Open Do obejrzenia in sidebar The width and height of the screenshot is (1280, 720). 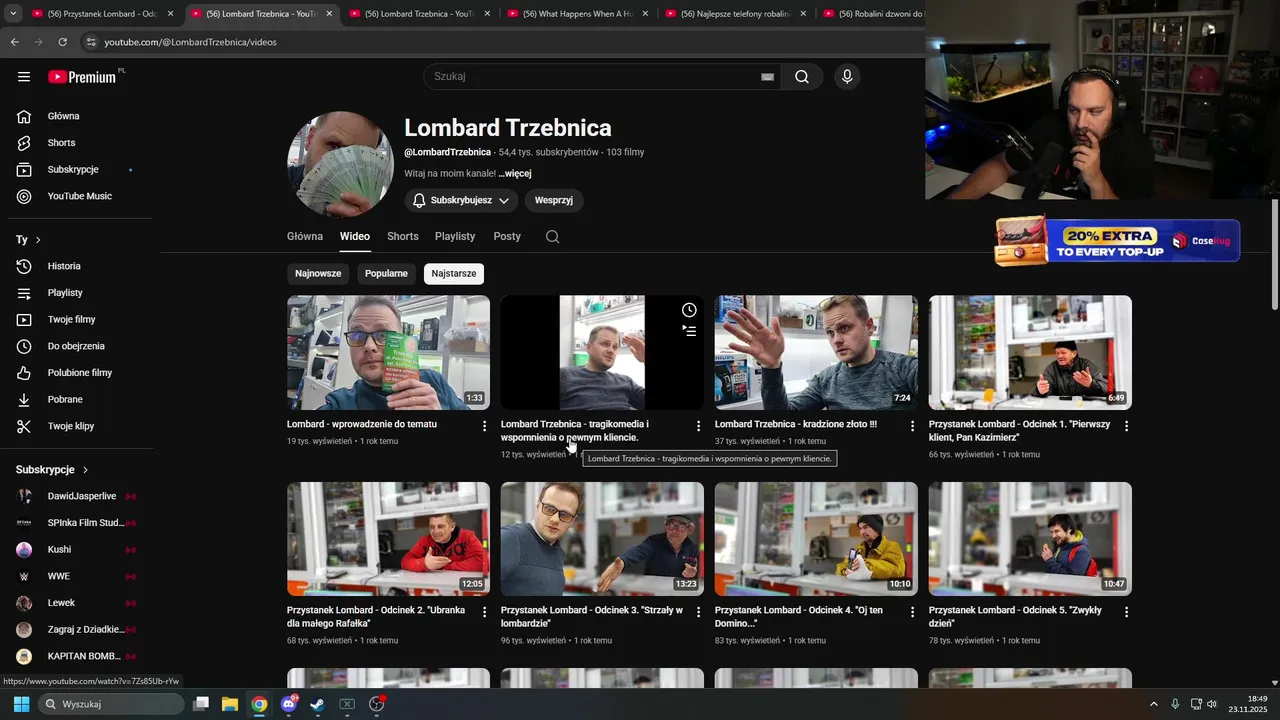click(x=76, y=346)
